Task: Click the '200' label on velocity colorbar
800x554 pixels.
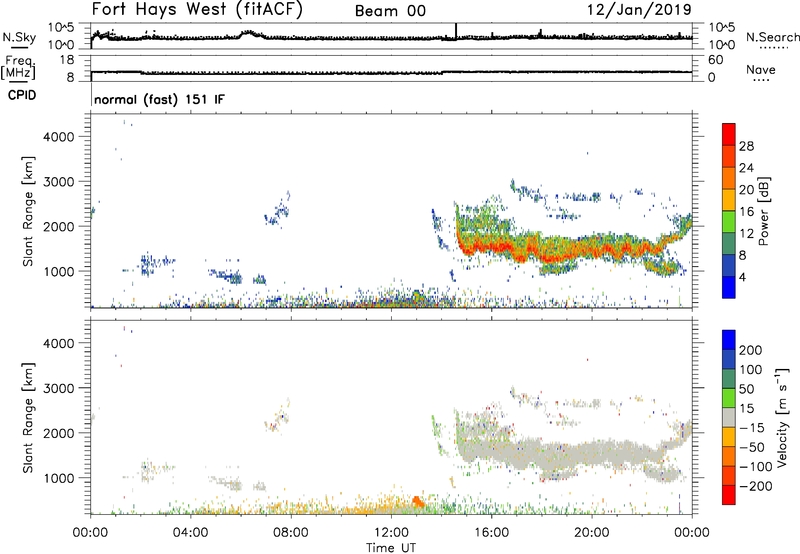Action: tap(751, 350)
